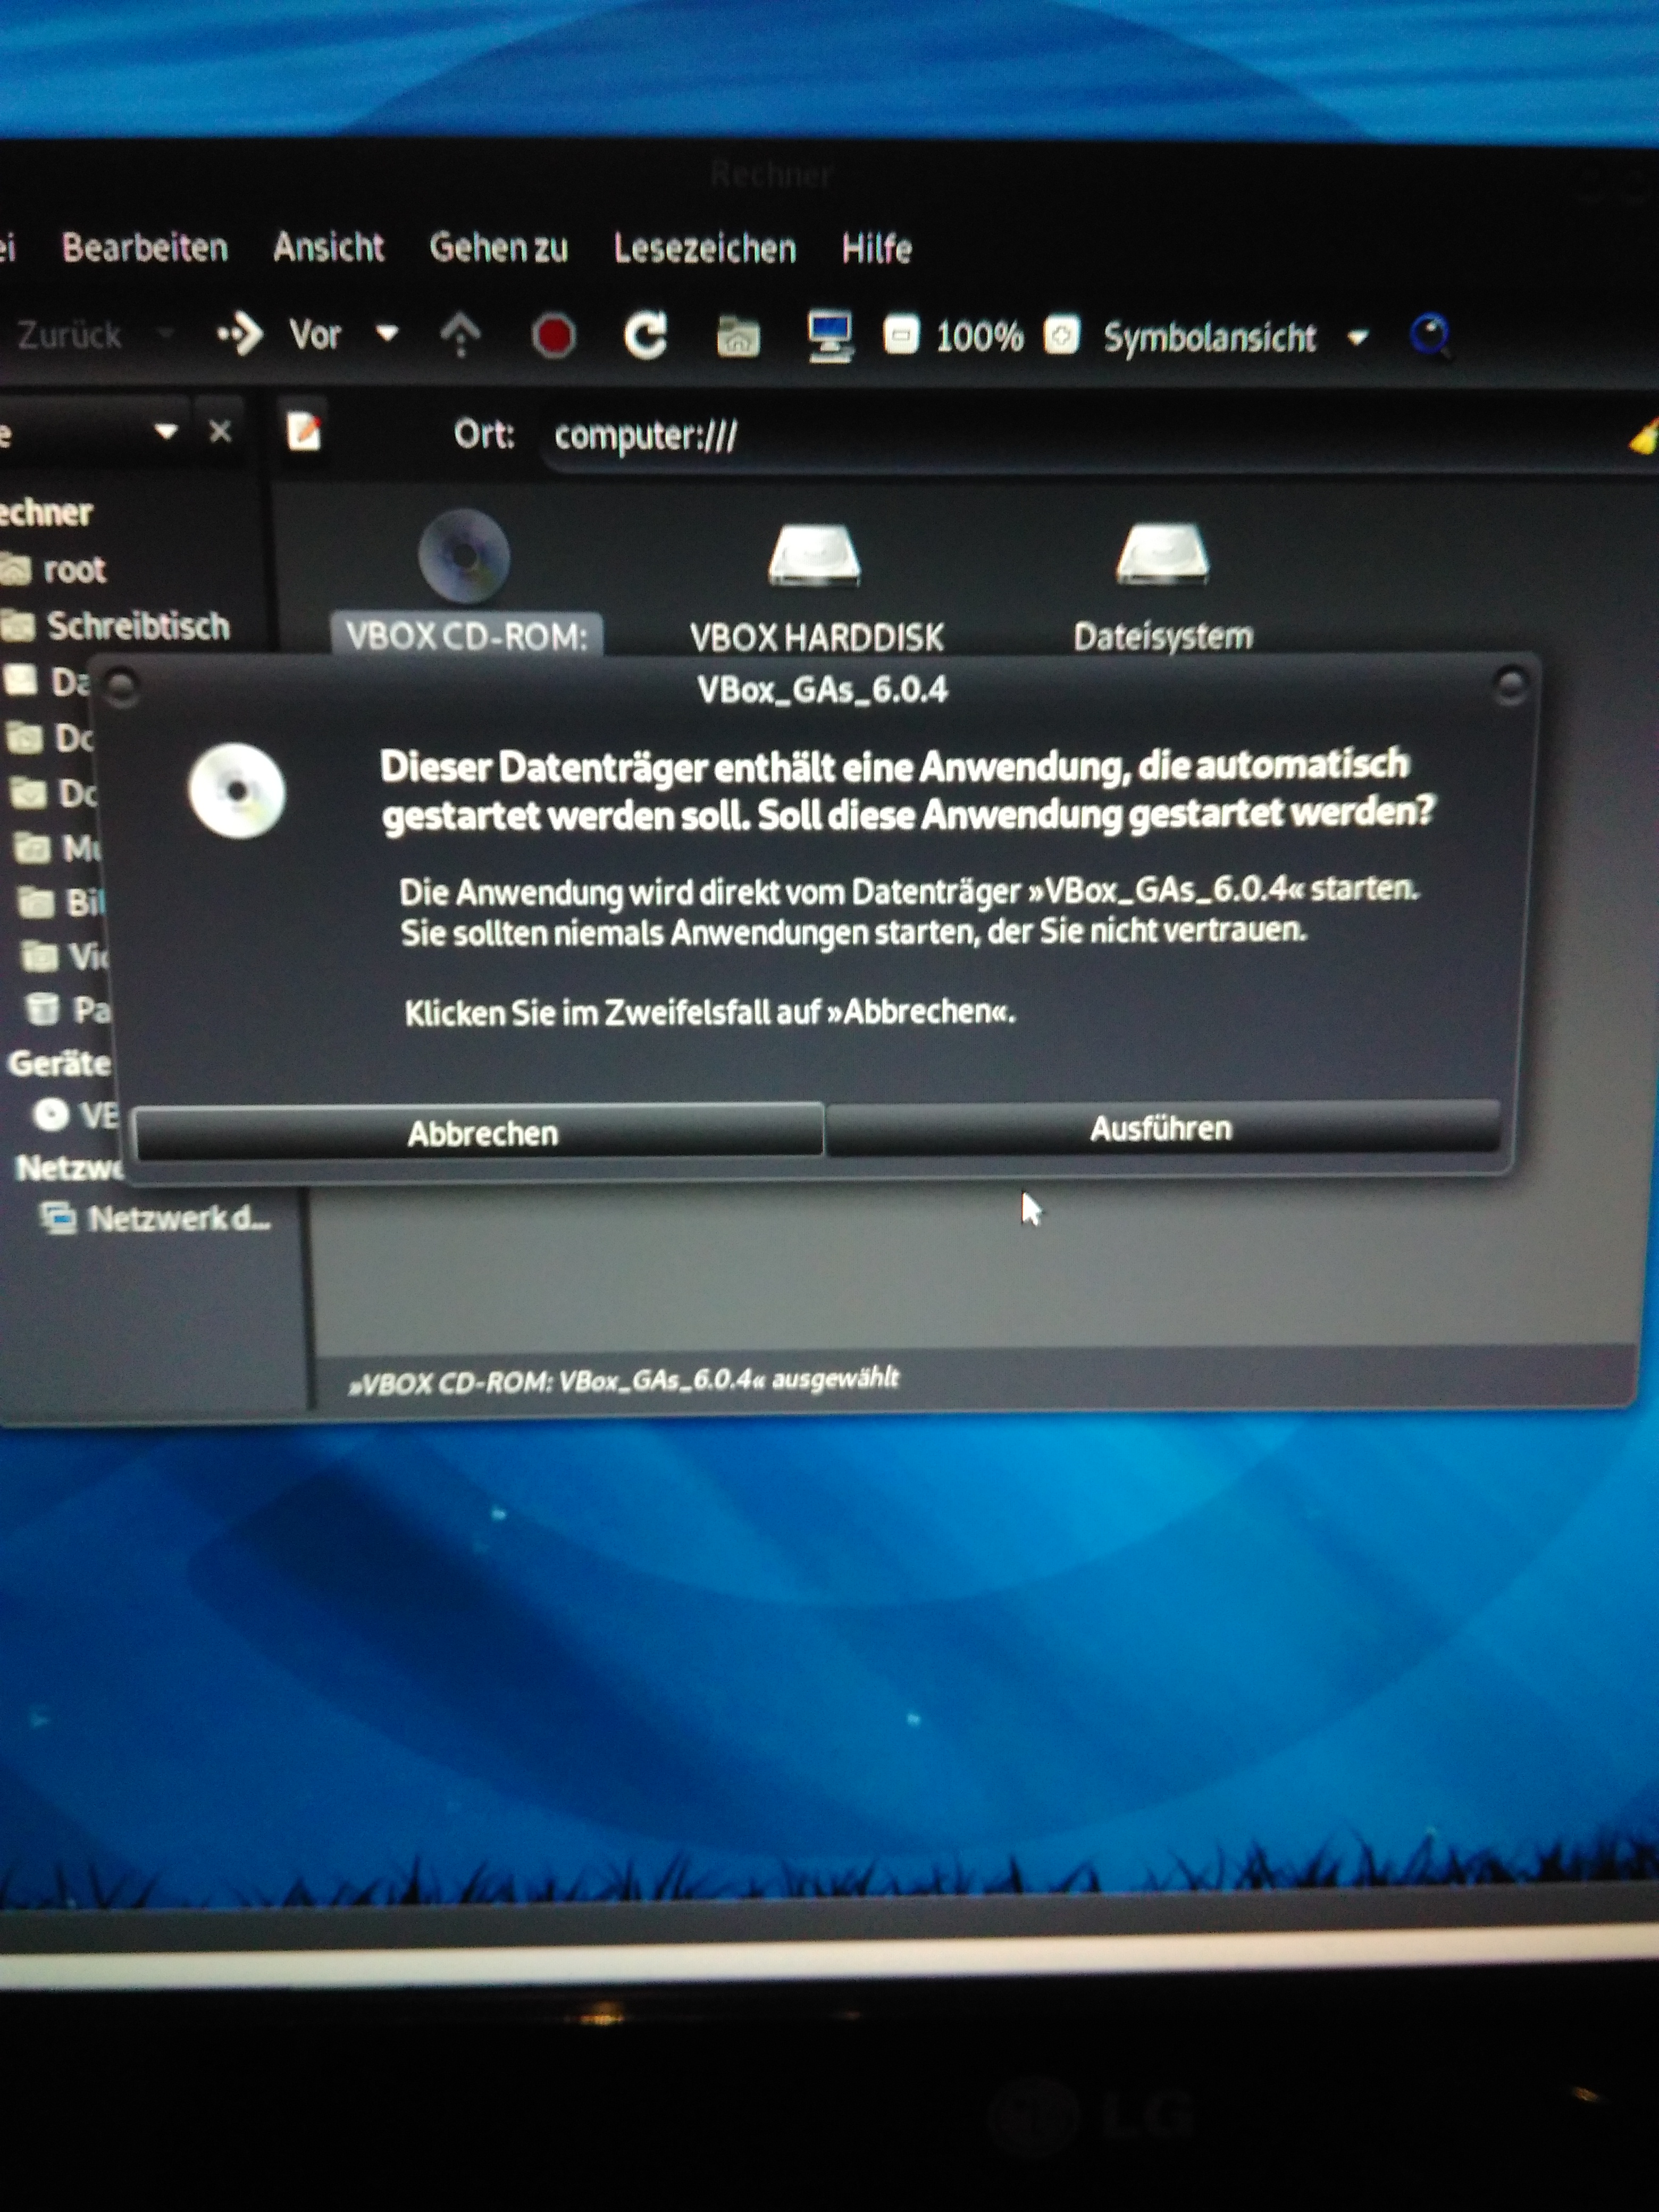Click the Ausführen button
The image size is (1659, 2212).
coord(1160,1129)
